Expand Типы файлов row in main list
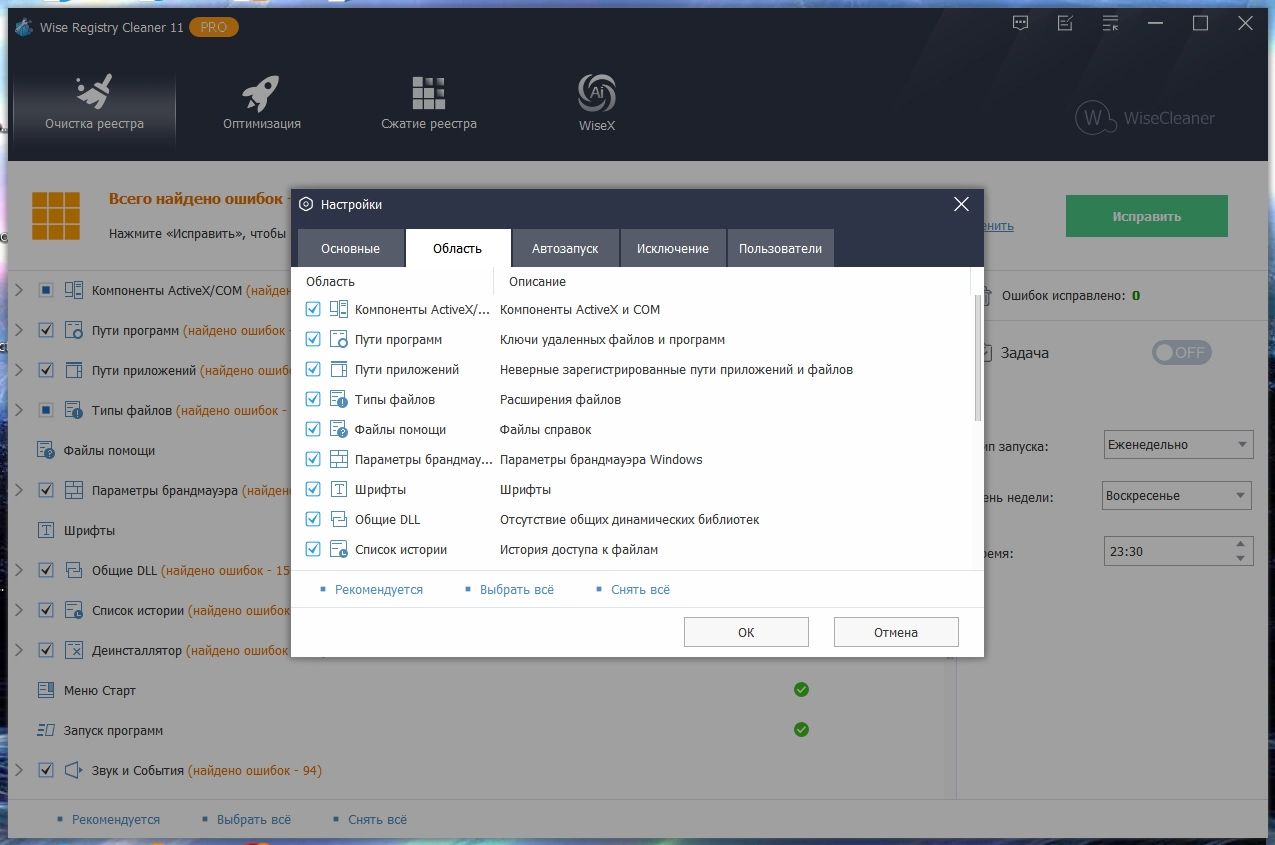This screenshot has height=845, width=1275. (18, 410)
